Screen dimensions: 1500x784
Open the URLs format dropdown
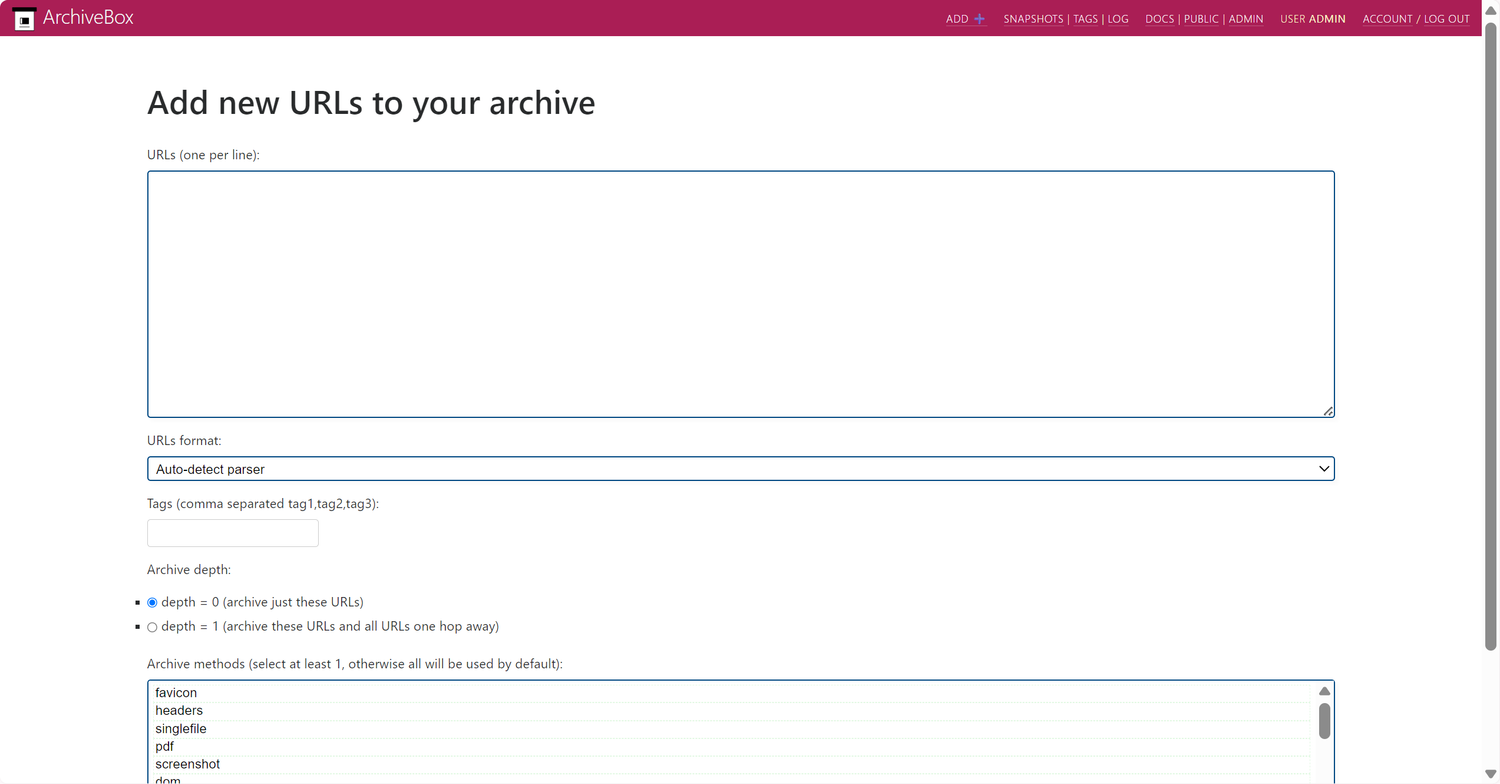pos(741,469)
